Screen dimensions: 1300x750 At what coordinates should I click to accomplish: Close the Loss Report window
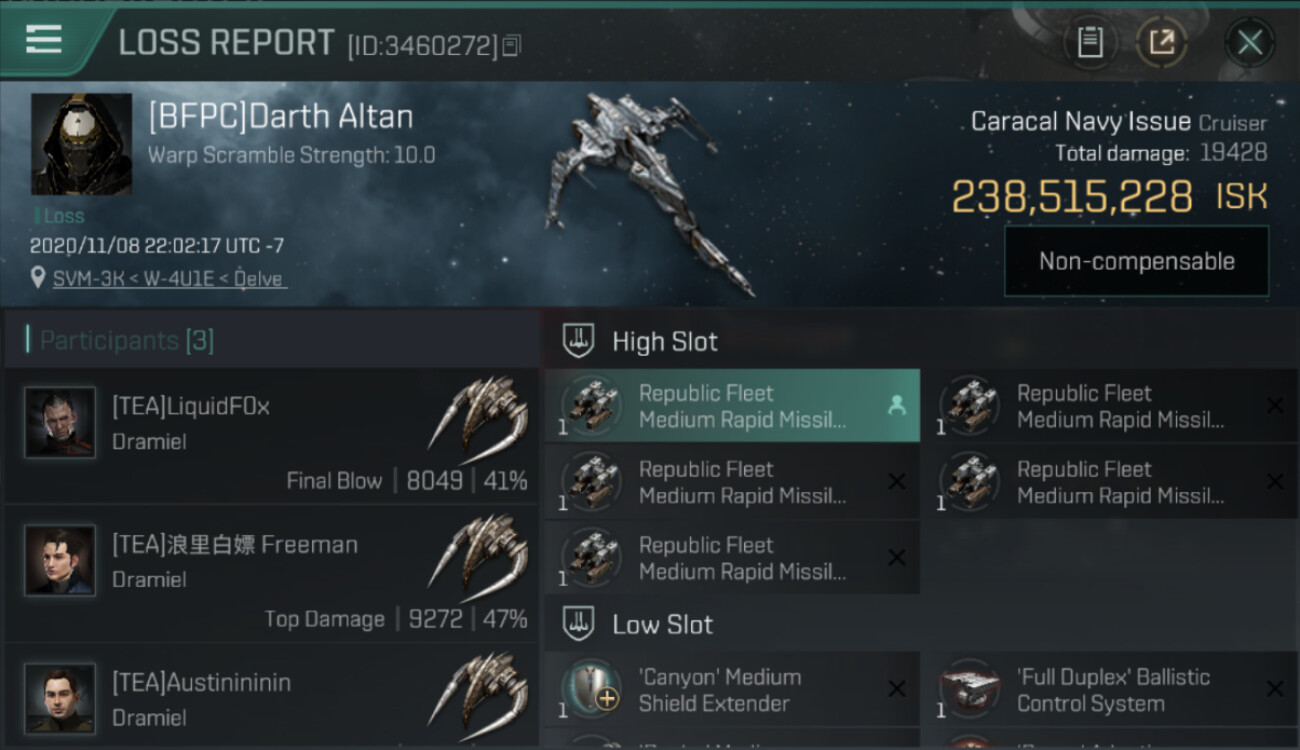coord(1249,42)
